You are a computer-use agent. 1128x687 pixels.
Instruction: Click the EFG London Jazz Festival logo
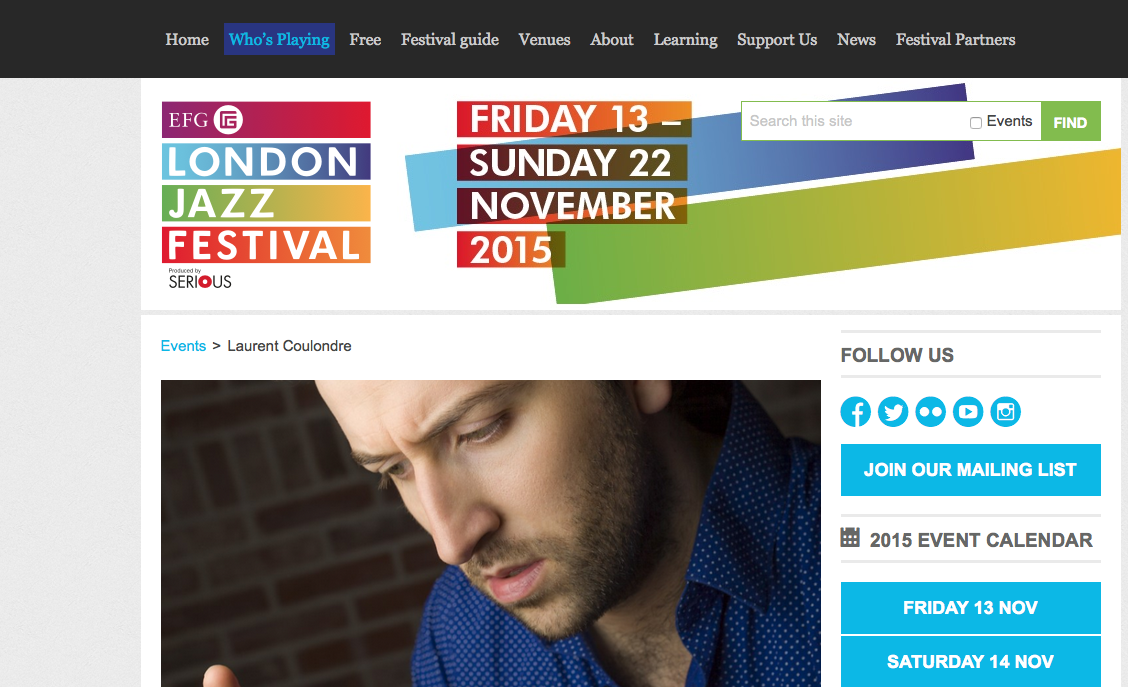(x=266, y=182)
